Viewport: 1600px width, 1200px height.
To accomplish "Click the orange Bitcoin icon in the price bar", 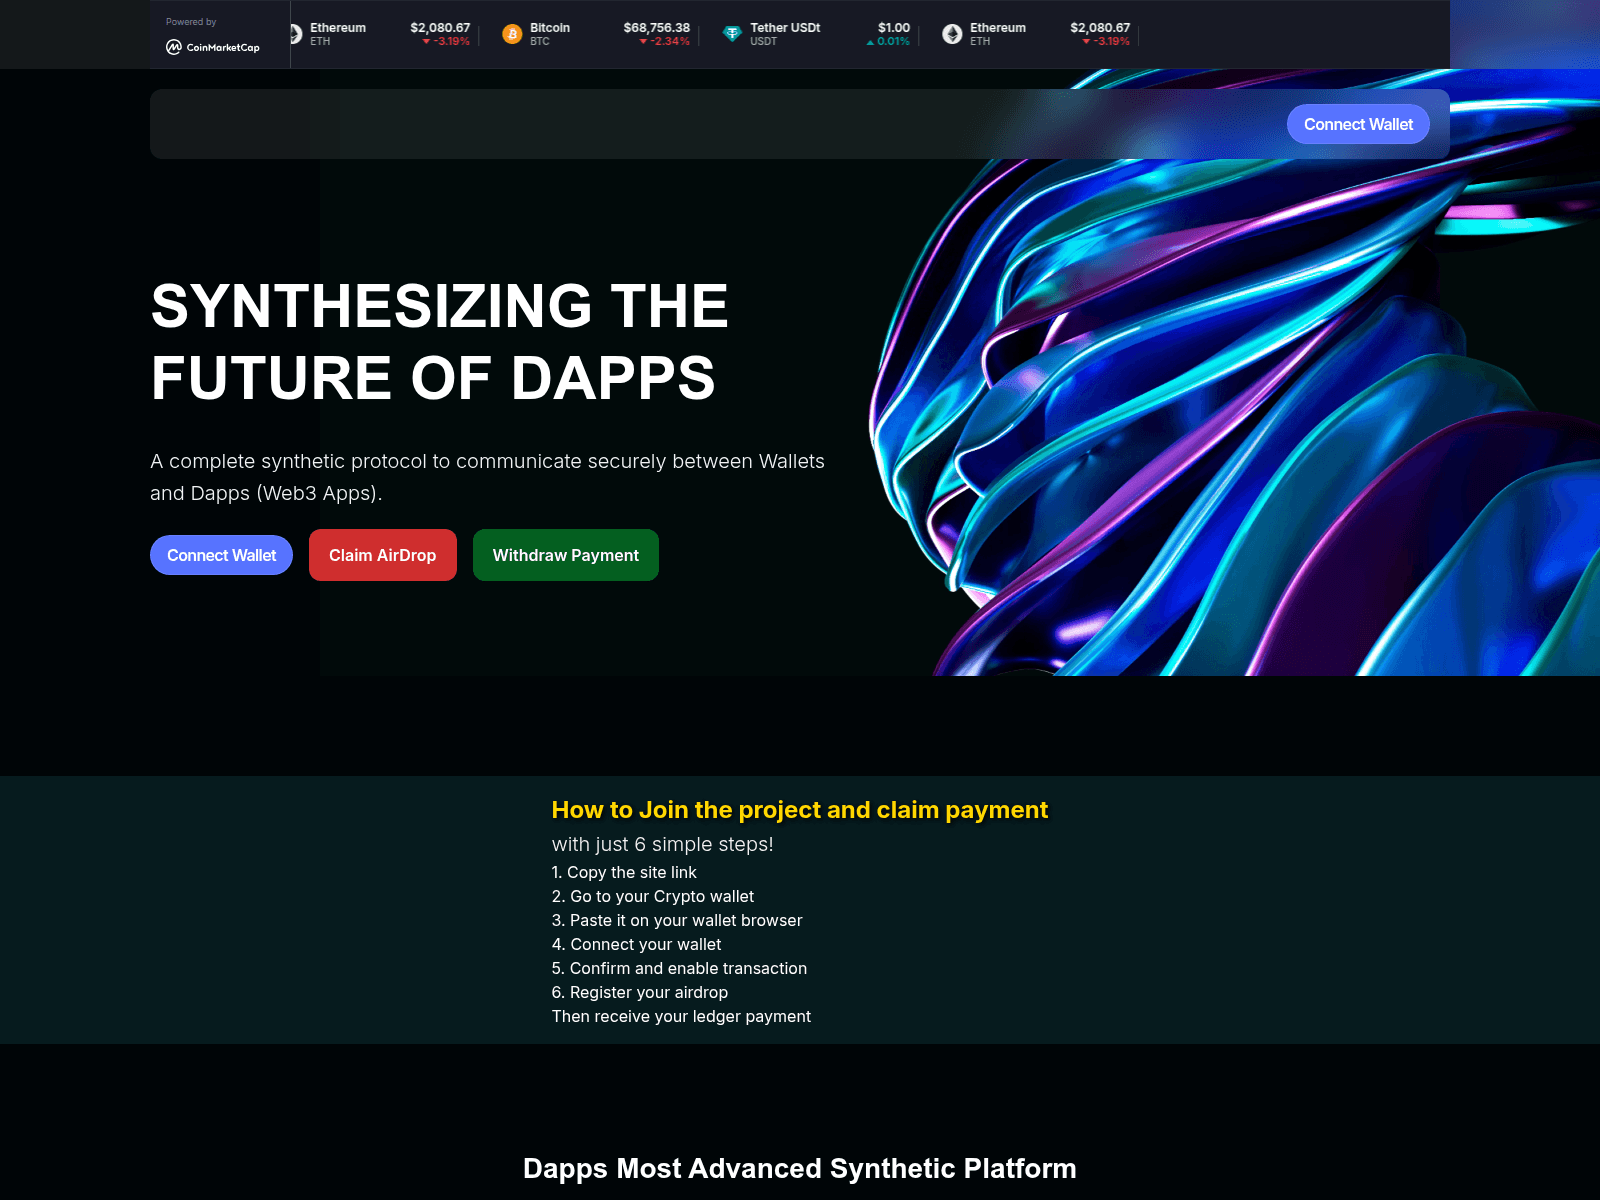I will (511, 34).
